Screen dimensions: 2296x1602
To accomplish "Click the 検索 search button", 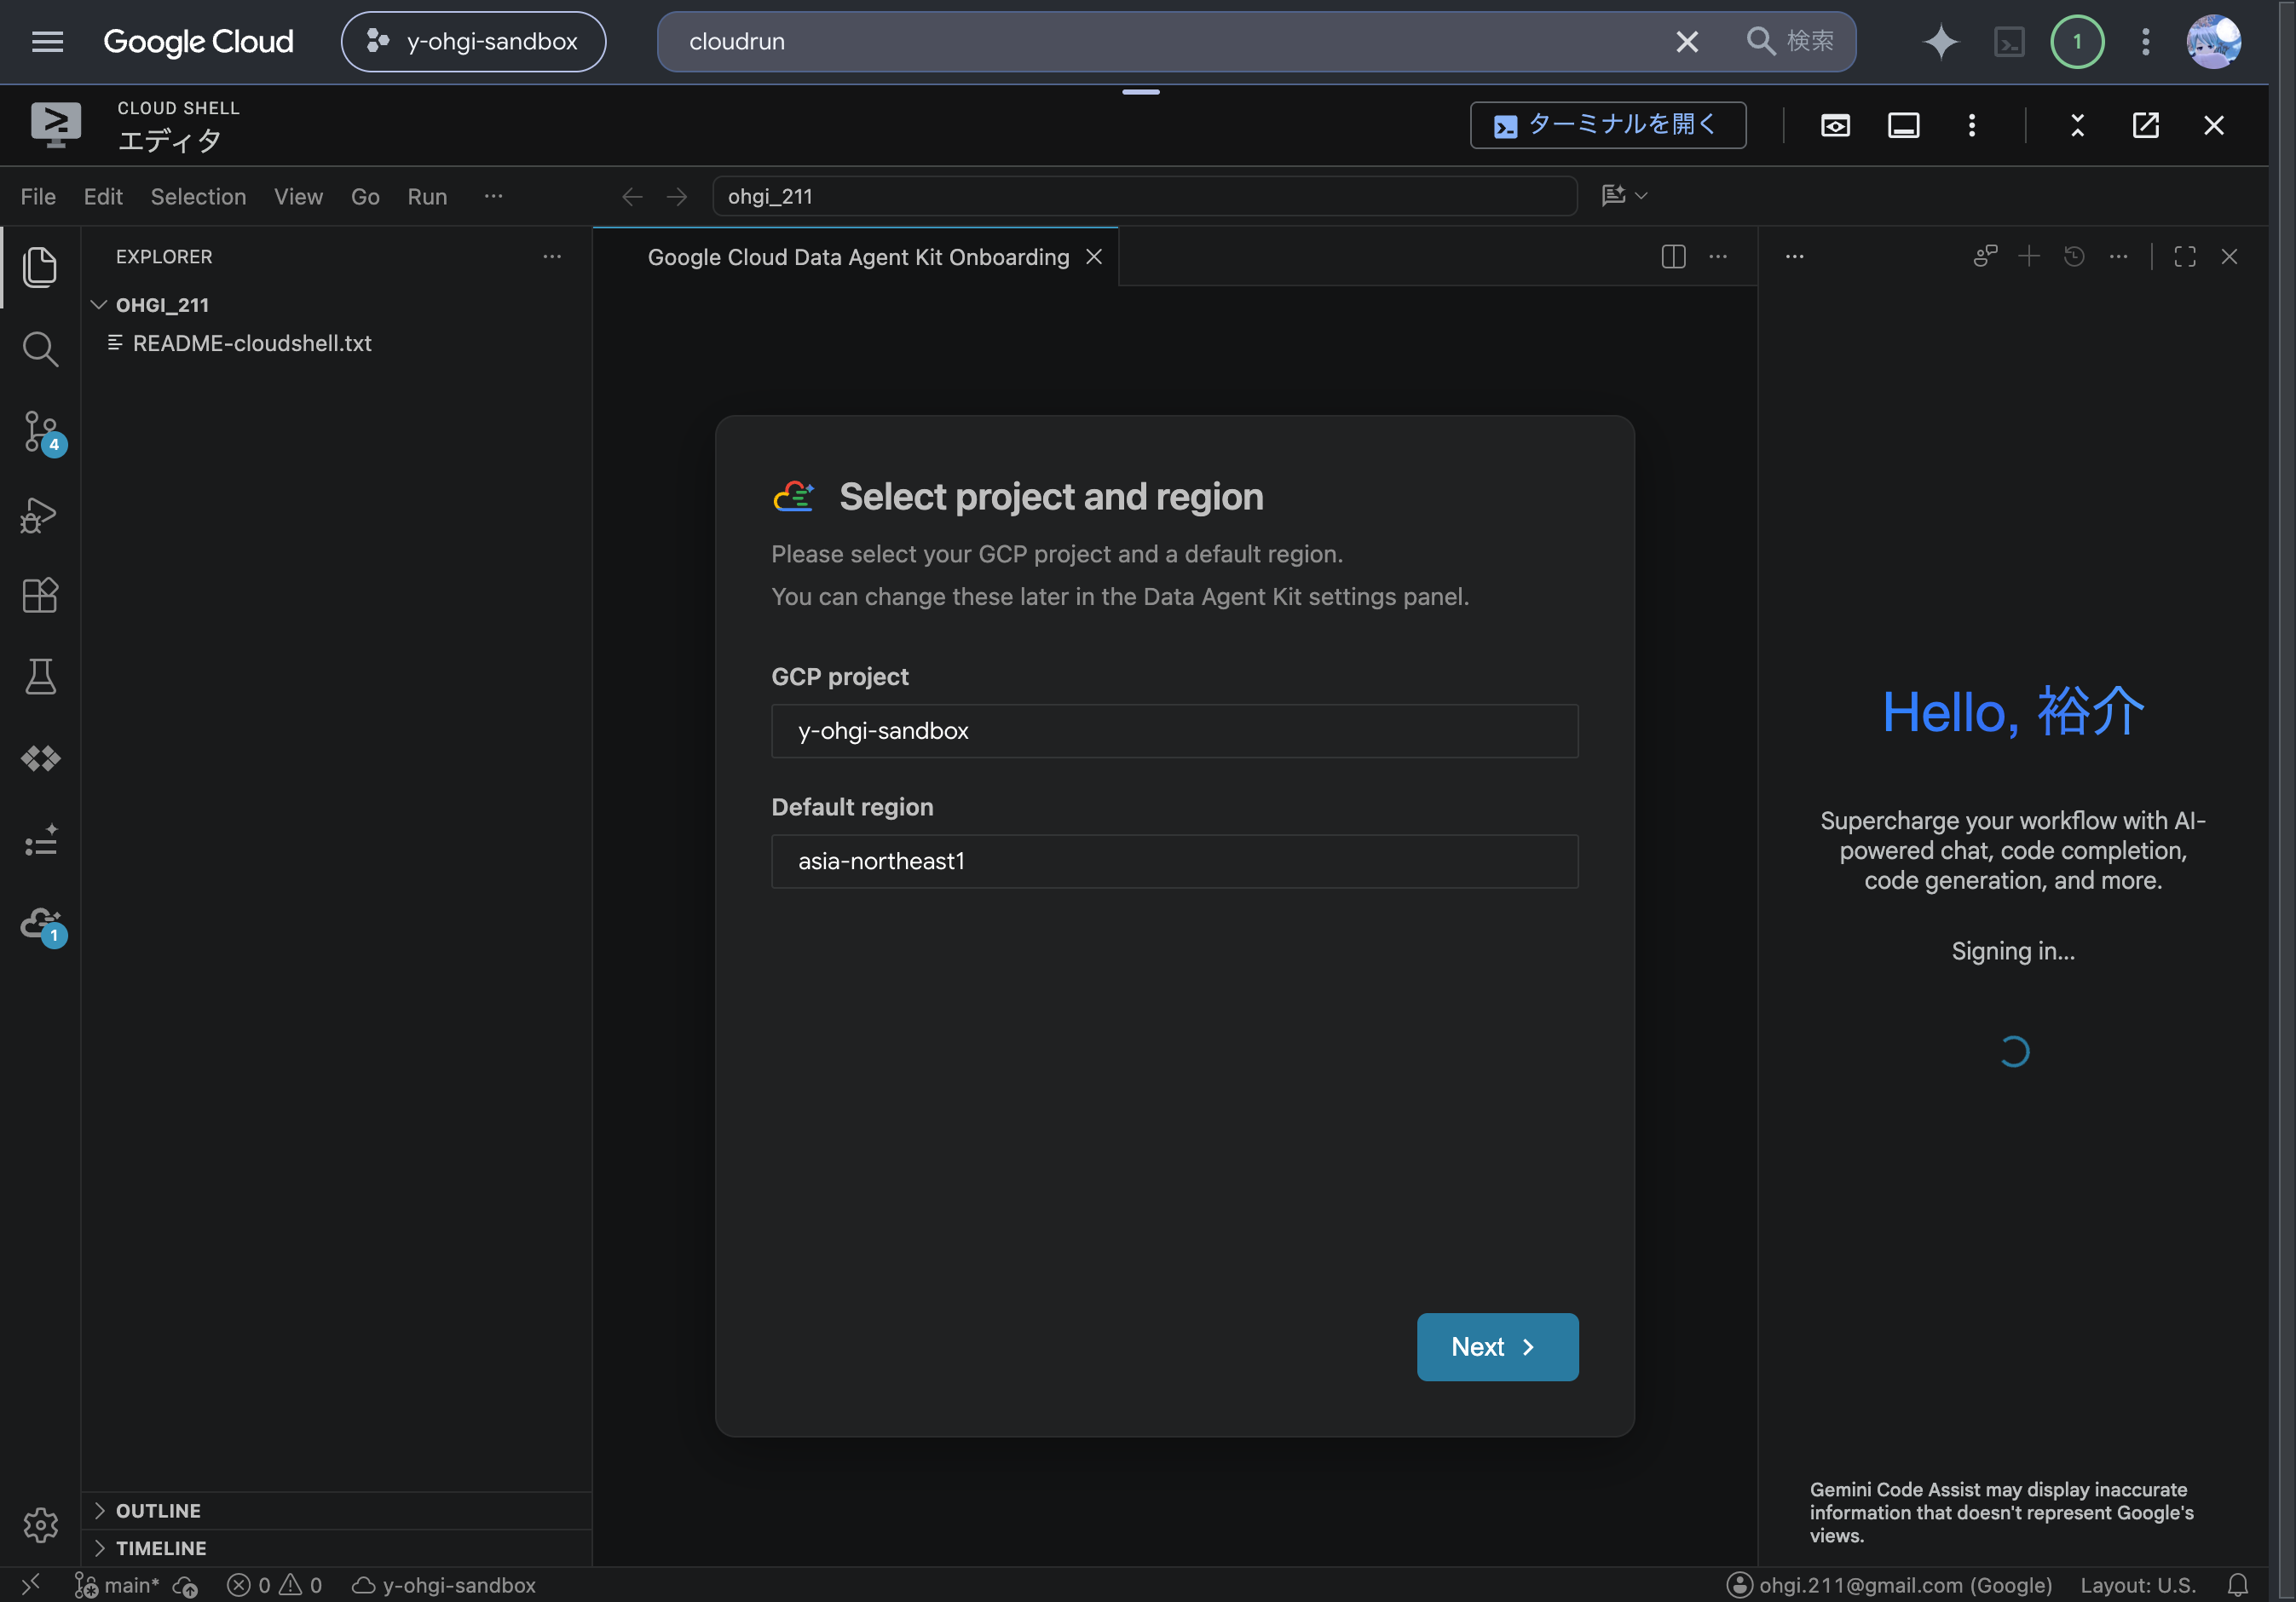I will pos(1790,41).
